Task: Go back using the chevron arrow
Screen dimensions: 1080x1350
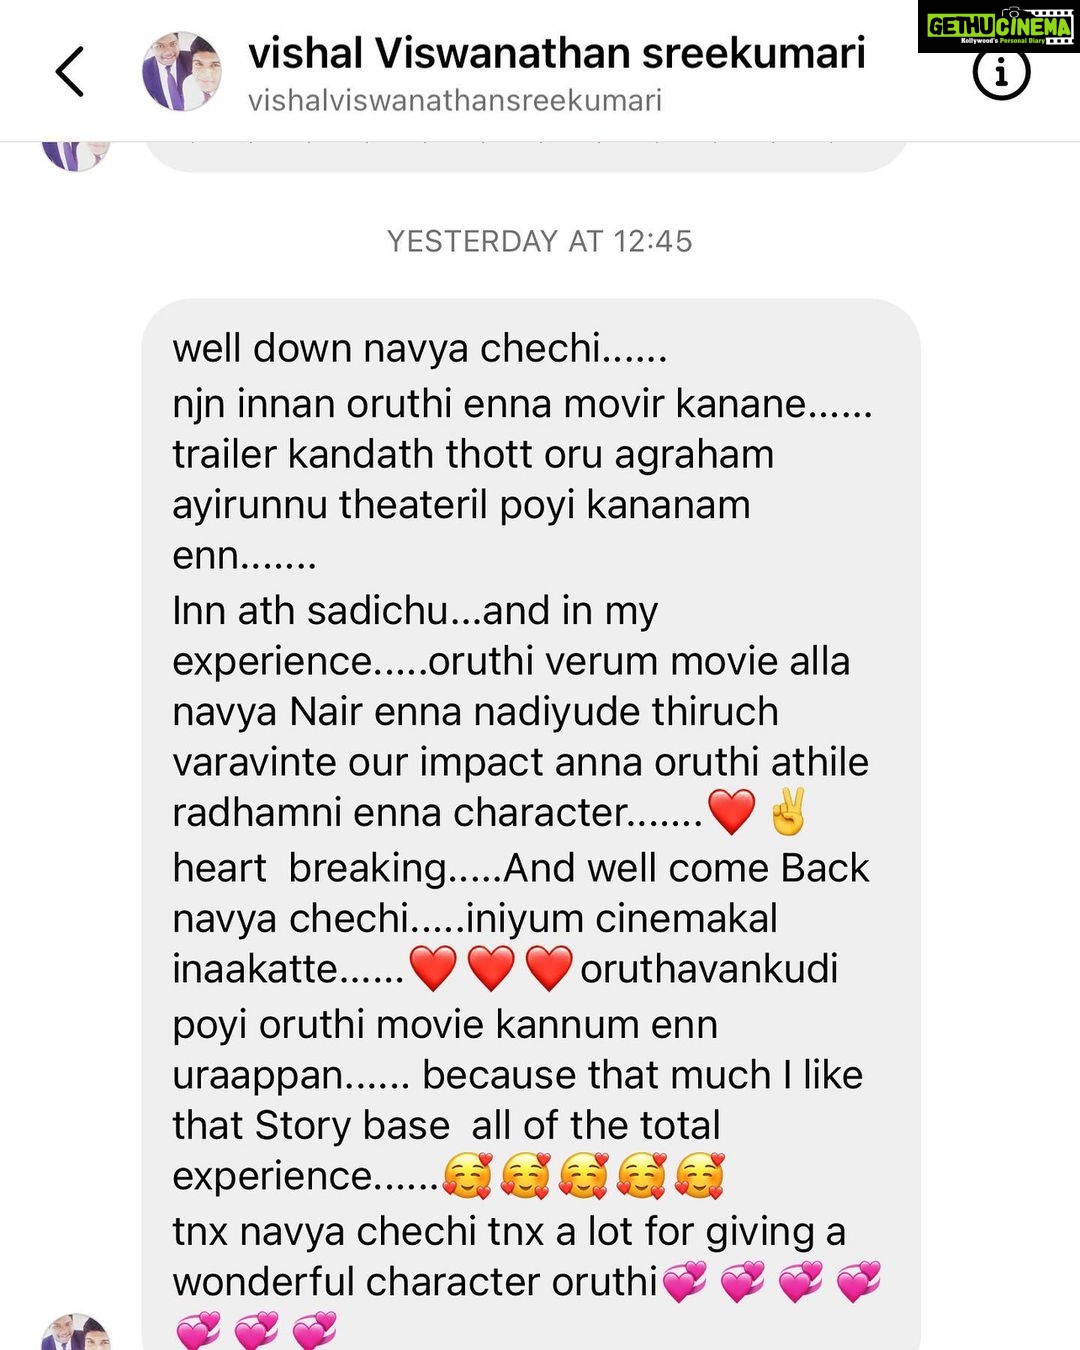Action: (x=70, y=72)
